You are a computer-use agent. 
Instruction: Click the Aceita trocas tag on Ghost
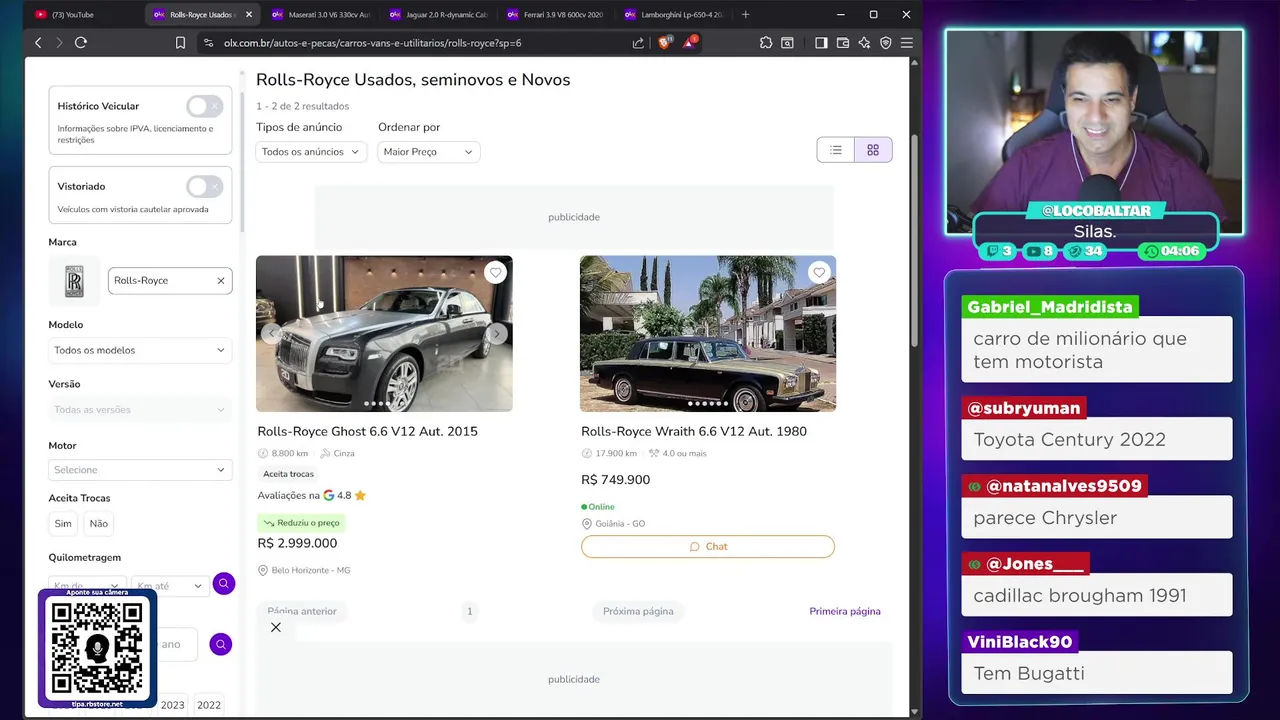289,474
